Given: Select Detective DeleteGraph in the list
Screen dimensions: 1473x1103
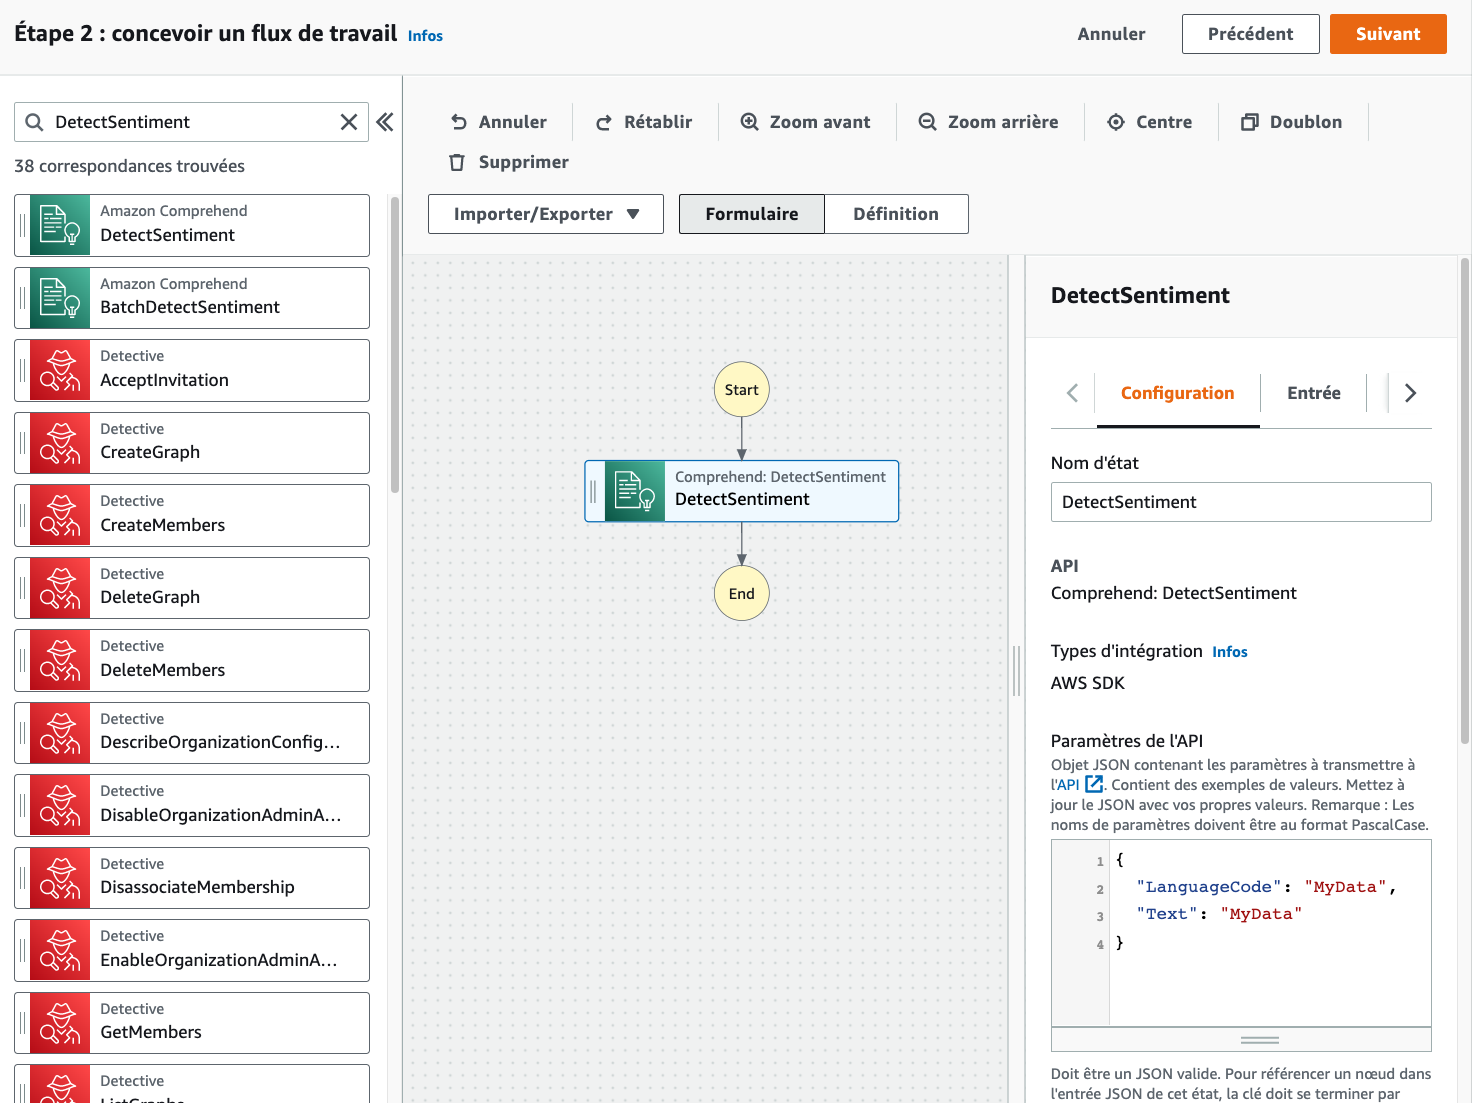Looking at the screenshot, I should pyautogui.click(x=192, y=588).
